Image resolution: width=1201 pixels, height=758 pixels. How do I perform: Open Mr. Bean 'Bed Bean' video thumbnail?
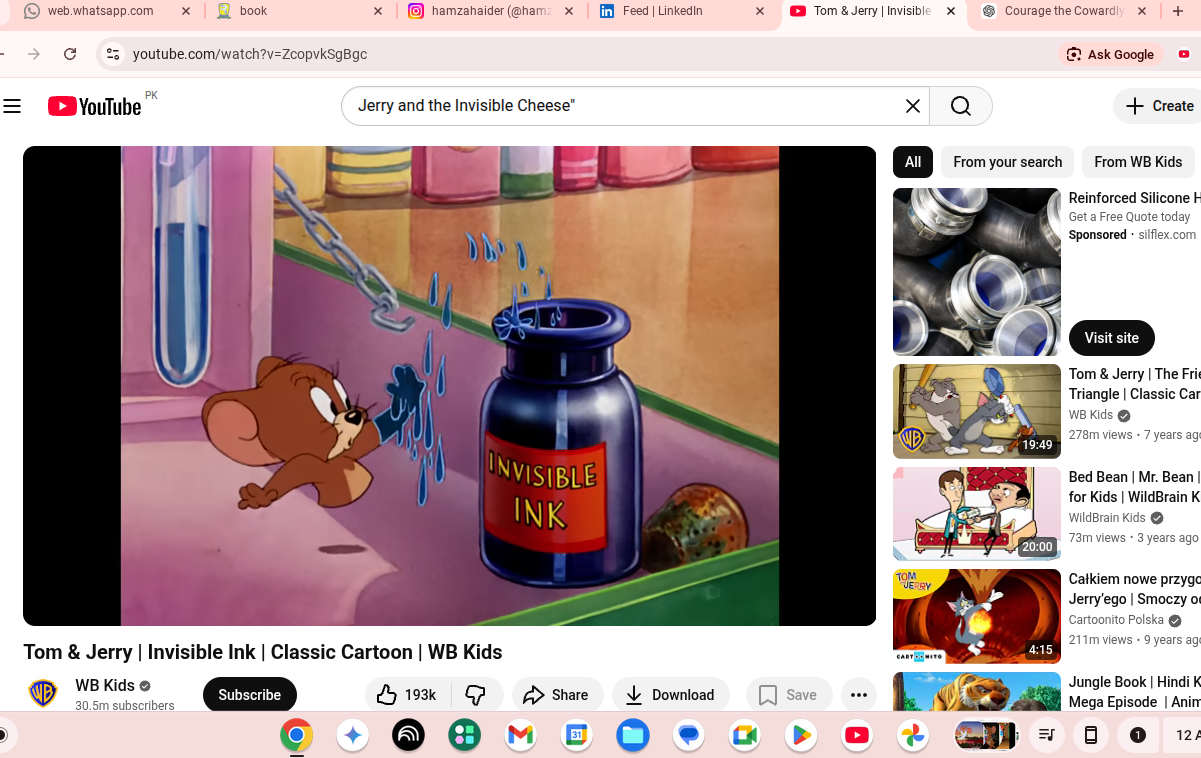pos(976,514)
